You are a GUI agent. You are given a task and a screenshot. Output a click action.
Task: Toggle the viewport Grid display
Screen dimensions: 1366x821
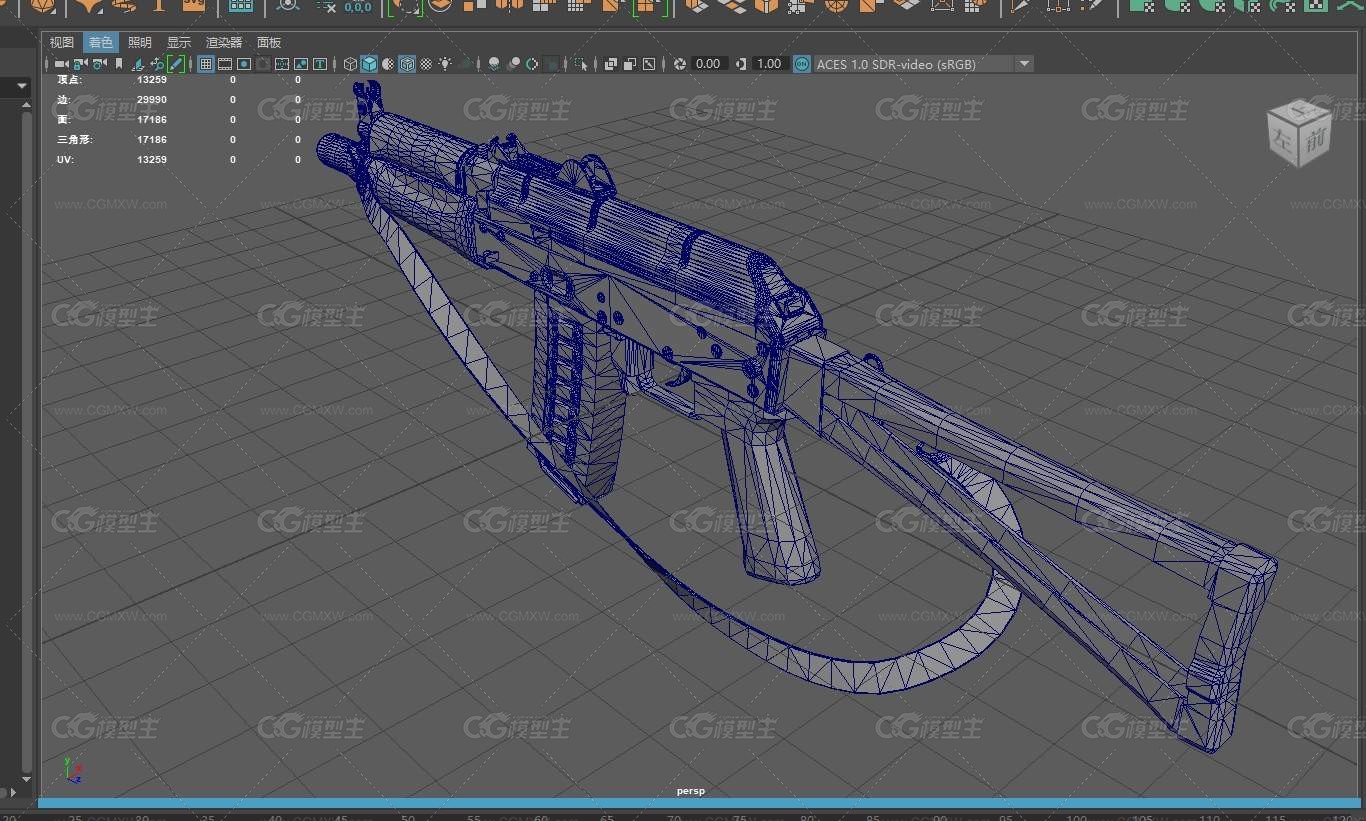pyautogui.click(x=206, y=64)
